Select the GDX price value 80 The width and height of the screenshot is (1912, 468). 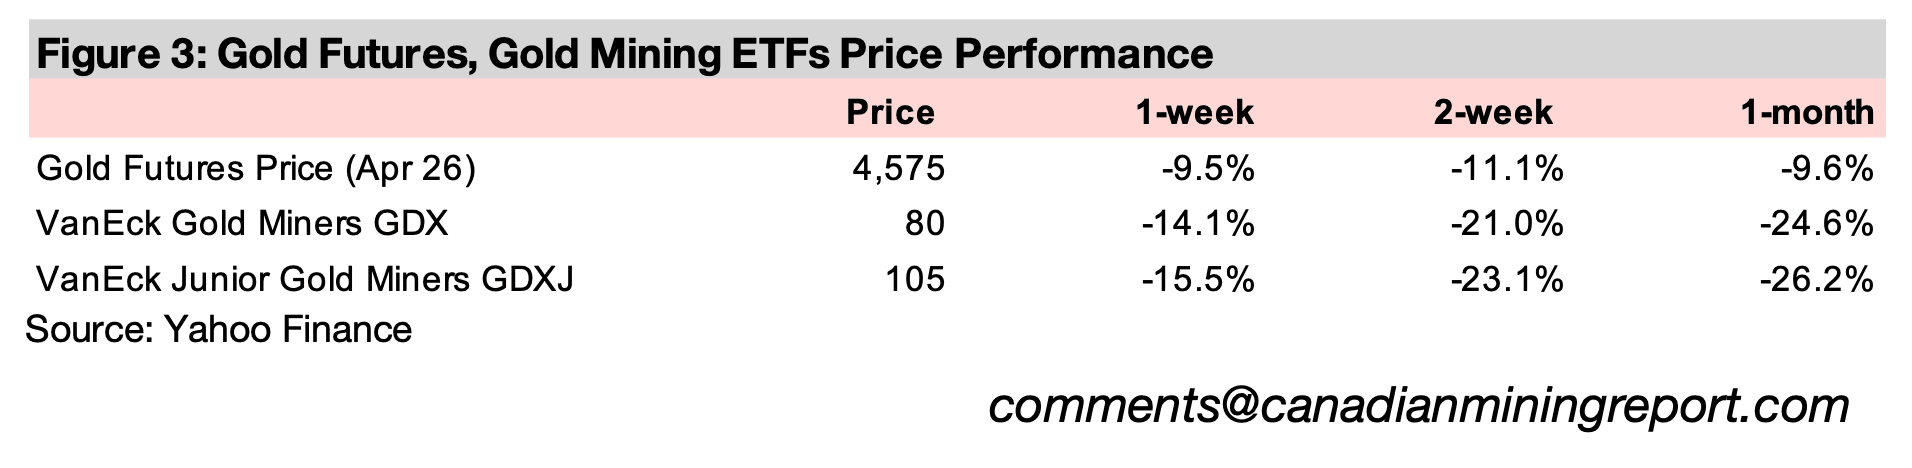(x=923, y=223)
